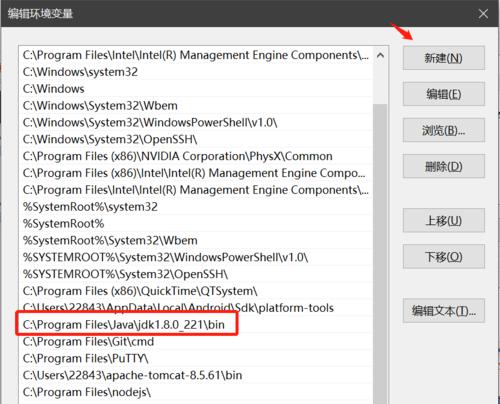The image size is (500, 404).
Task: Select the %SystemRoot%\System32\Wbem entry
Action: pyautogui.click(x=196, y=240)
